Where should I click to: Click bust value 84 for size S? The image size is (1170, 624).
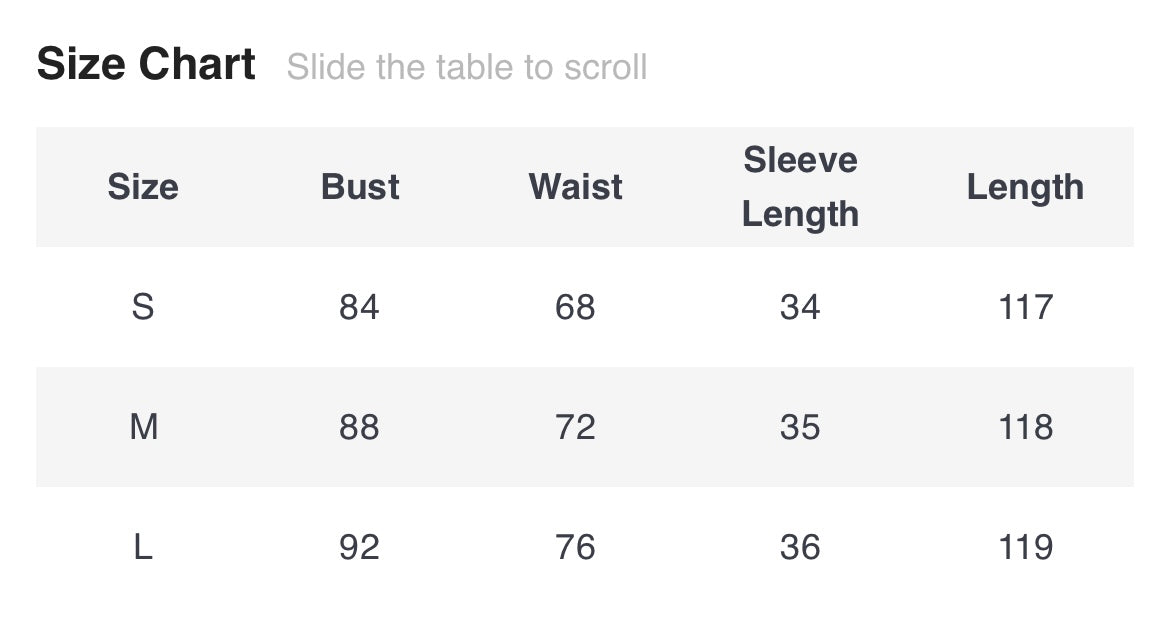coord(359,307)
